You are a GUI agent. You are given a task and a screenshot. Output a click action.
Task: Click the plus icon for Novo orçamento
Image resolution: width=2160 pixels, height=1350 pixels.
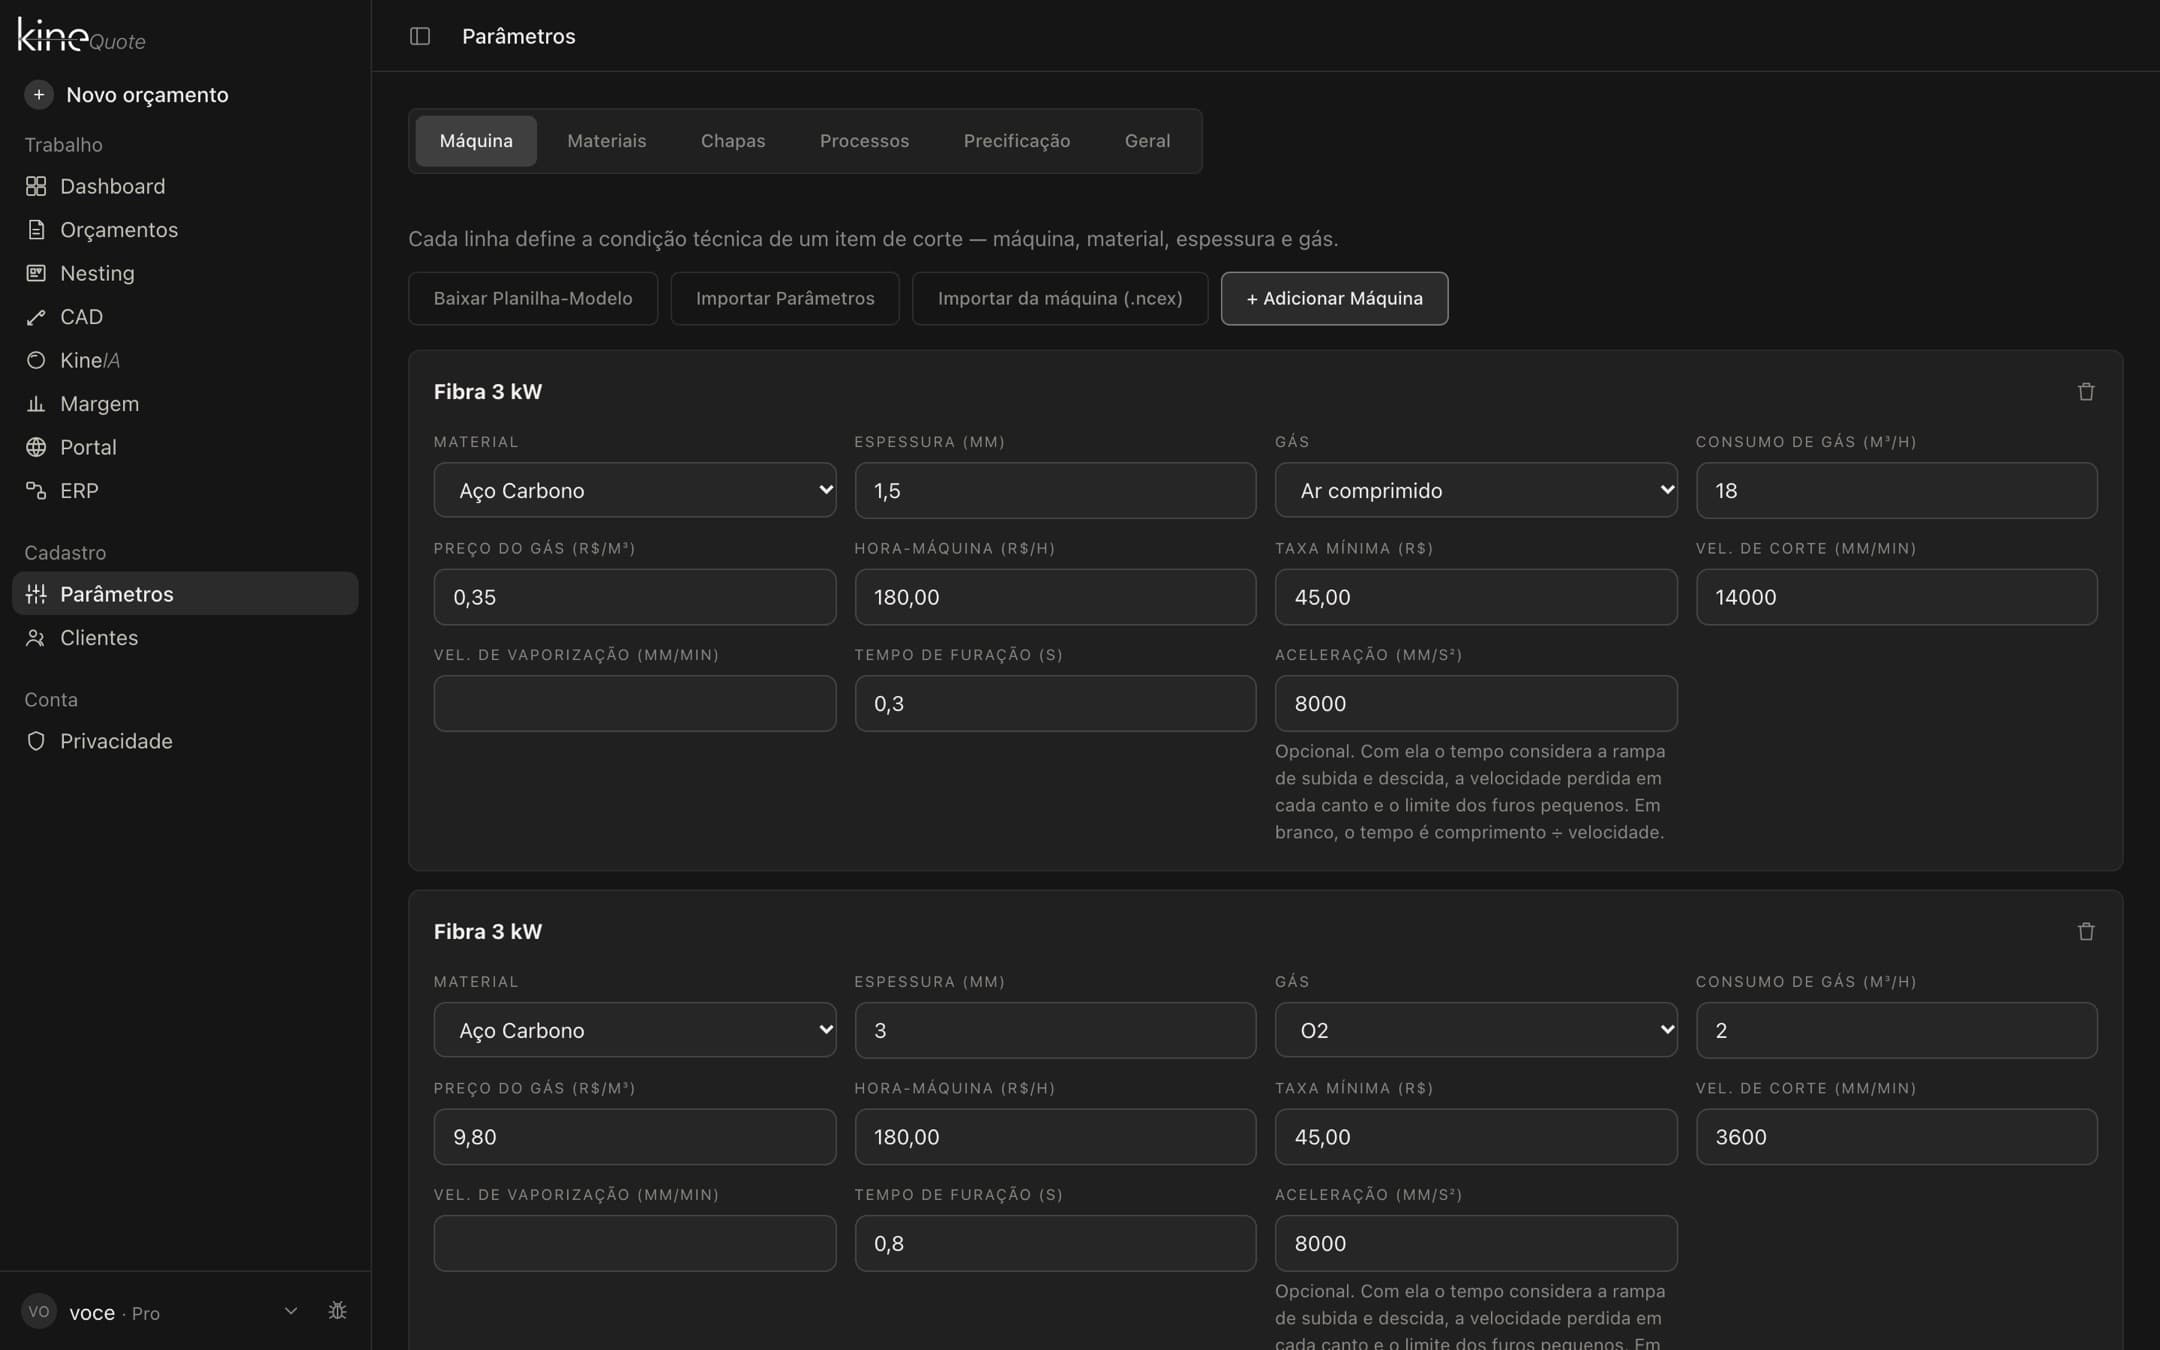click(x=39, y=95)
